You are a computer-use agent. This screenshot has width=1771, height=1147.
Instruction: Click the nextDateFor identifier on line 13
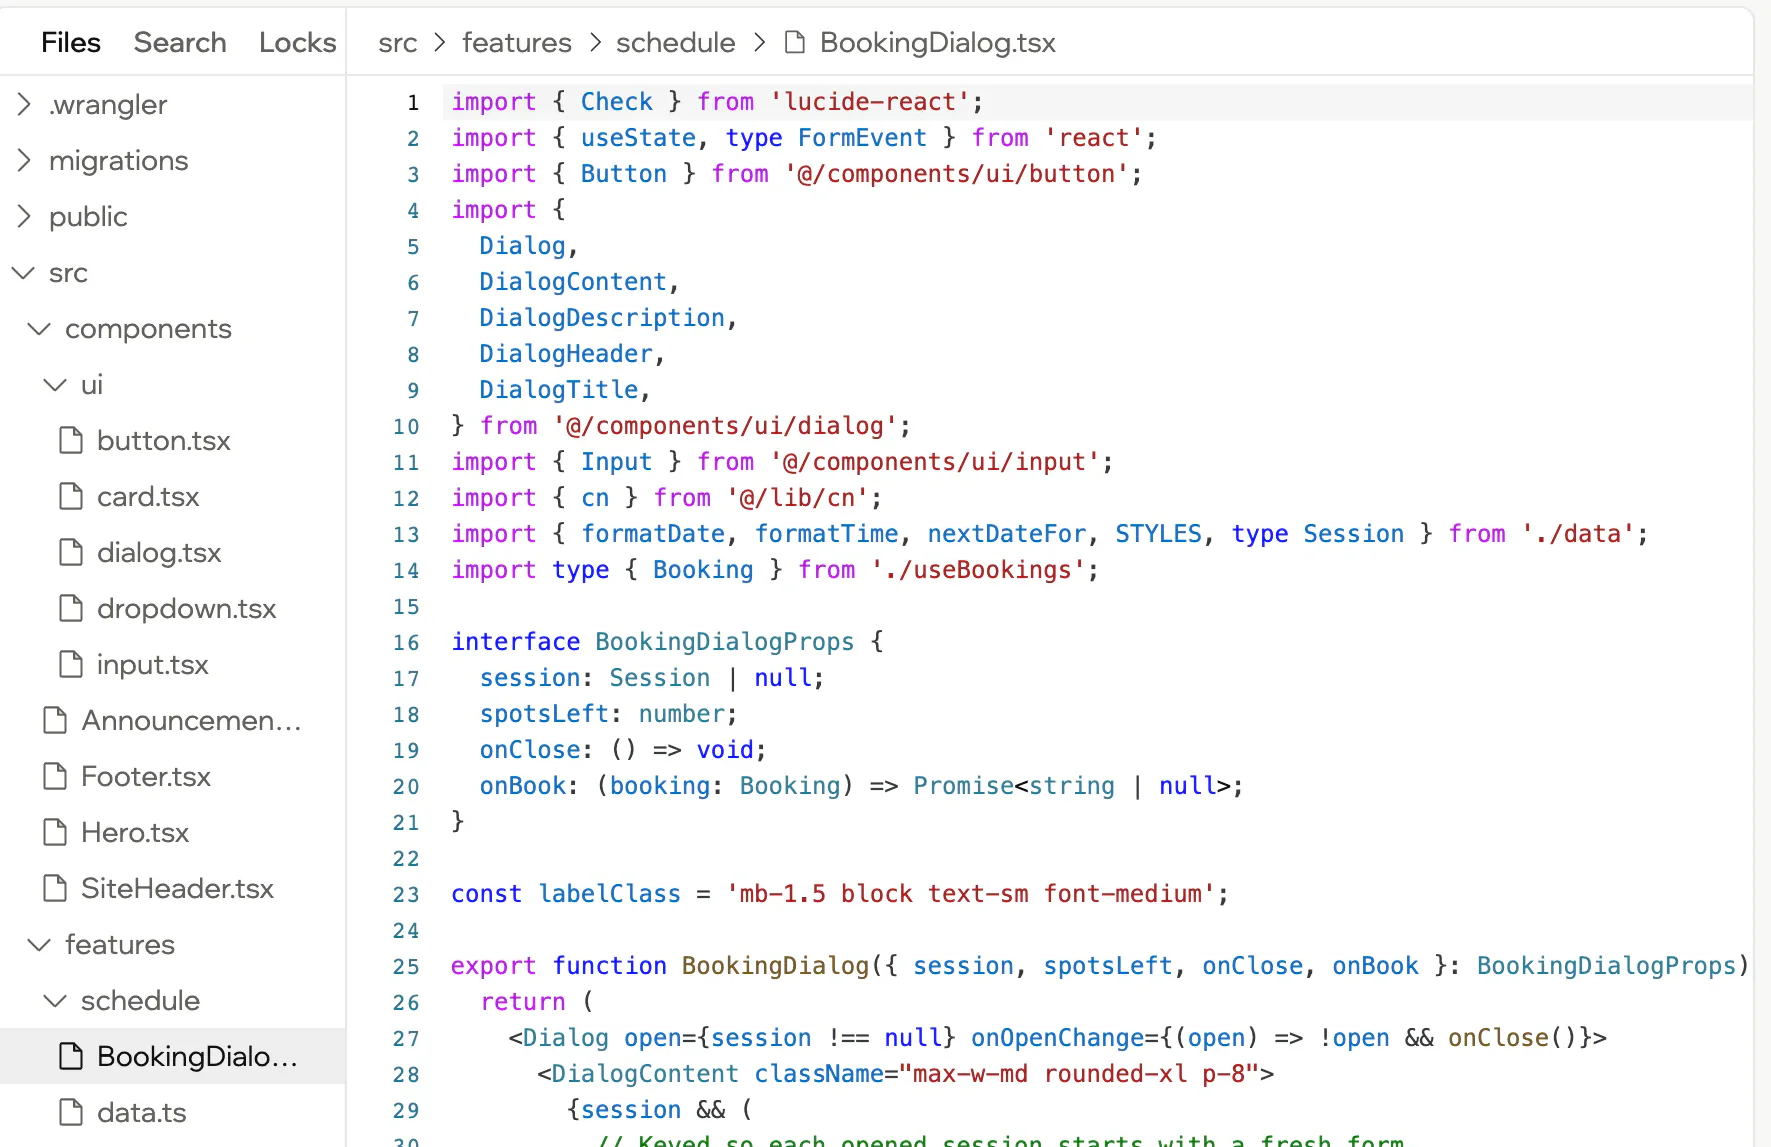[x=1006, y=534]
